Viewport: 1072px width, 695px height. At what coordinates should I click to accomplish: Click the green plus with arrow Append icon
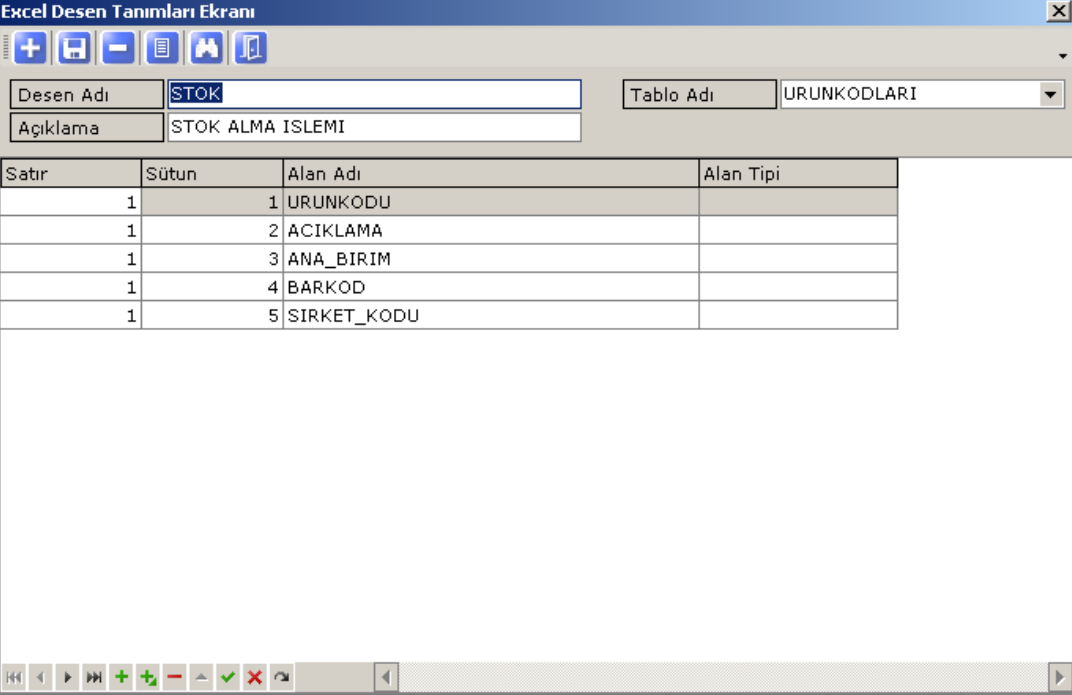pos(148,677)
